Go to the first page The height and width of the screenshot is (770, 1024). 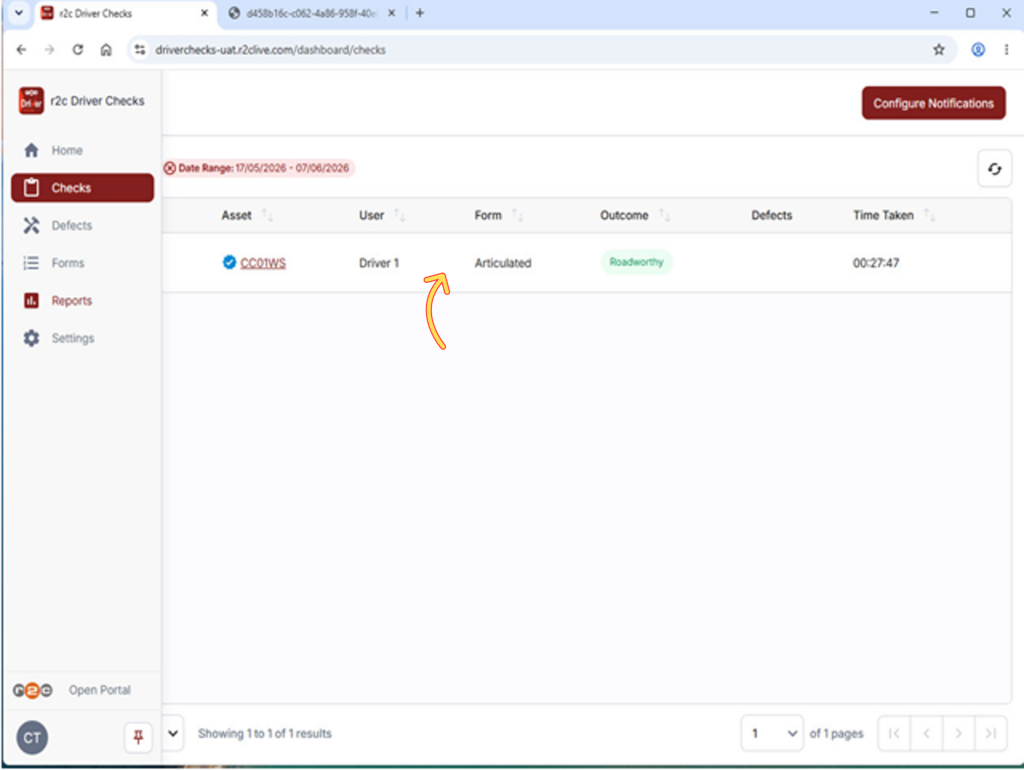pos(894,733)
